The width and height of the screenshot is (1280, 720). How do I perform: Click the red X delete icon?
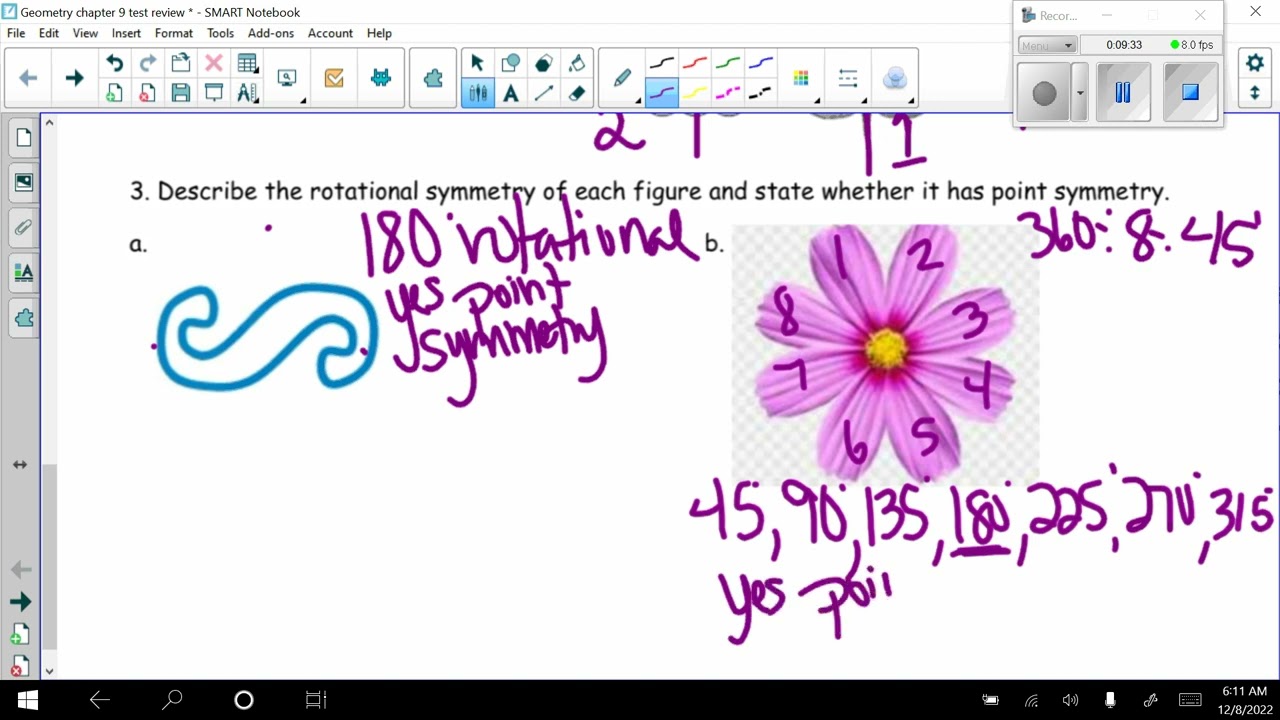pos(213,64)
